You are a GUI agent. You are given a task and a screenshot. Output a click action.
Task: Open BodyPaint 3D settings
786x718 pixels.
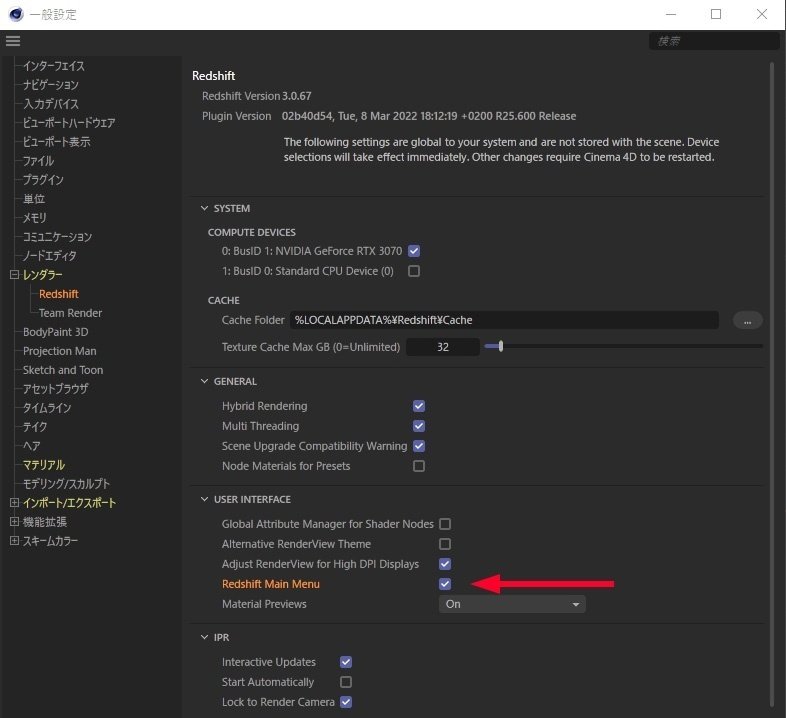point(55,332)
